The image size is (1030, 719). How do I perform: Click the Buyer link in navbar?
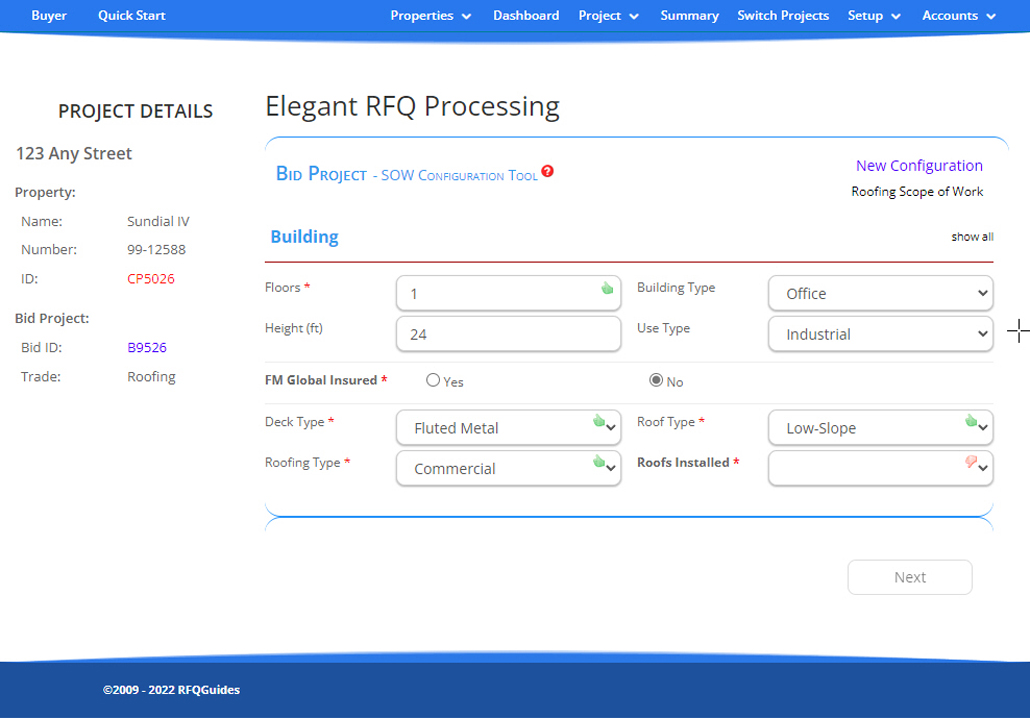[49, 16]
